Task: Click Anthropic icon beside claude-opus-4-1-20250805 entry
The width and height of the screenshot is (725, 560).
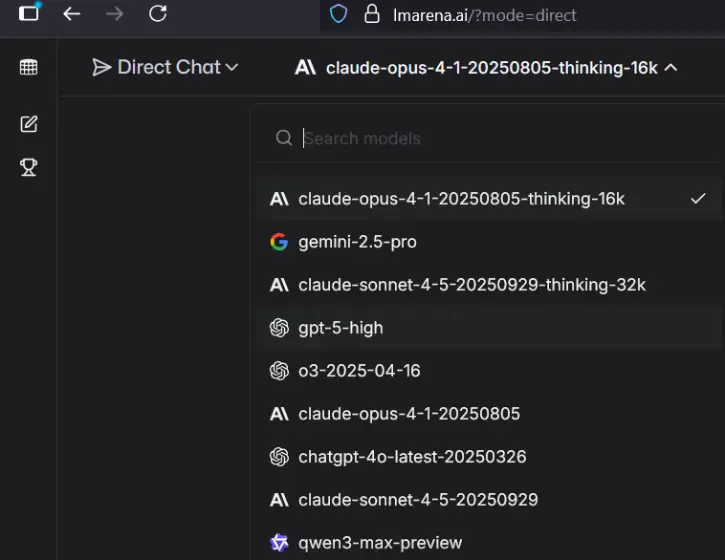Action: point(279,414)
